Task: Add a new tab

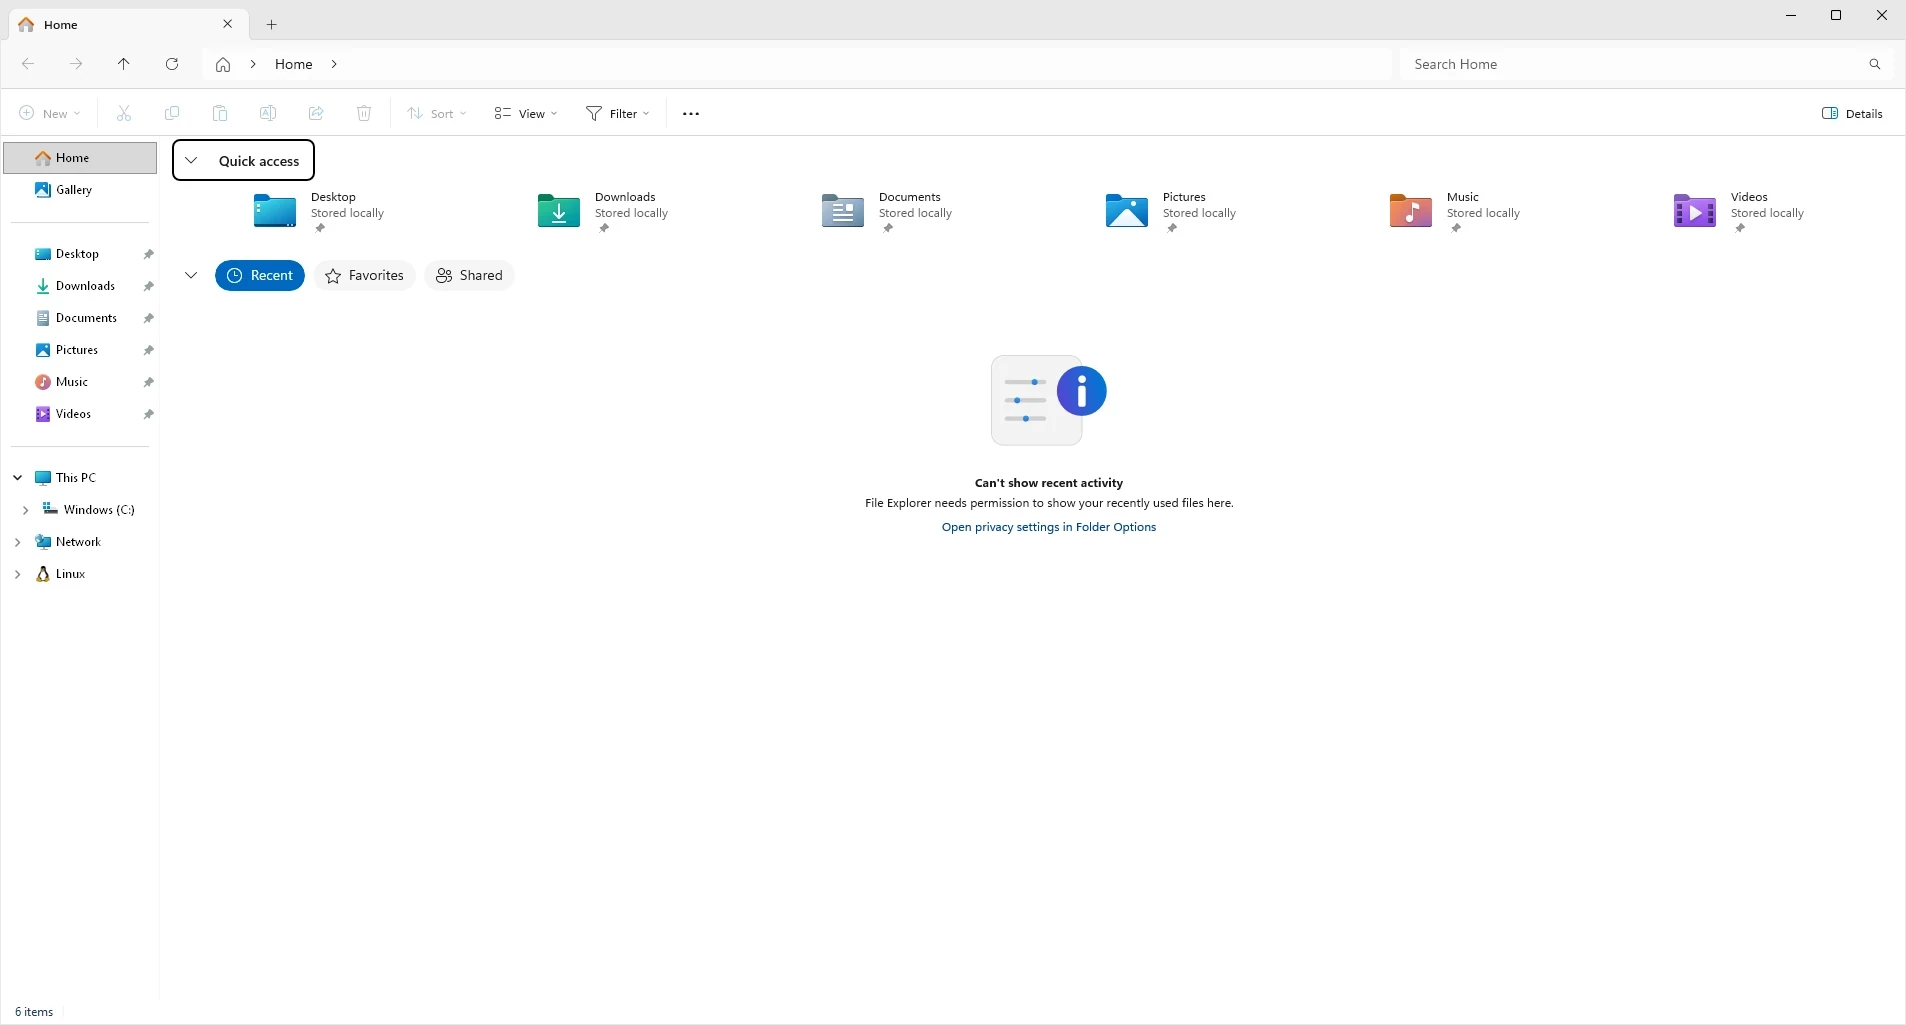Action: point(272,24)
